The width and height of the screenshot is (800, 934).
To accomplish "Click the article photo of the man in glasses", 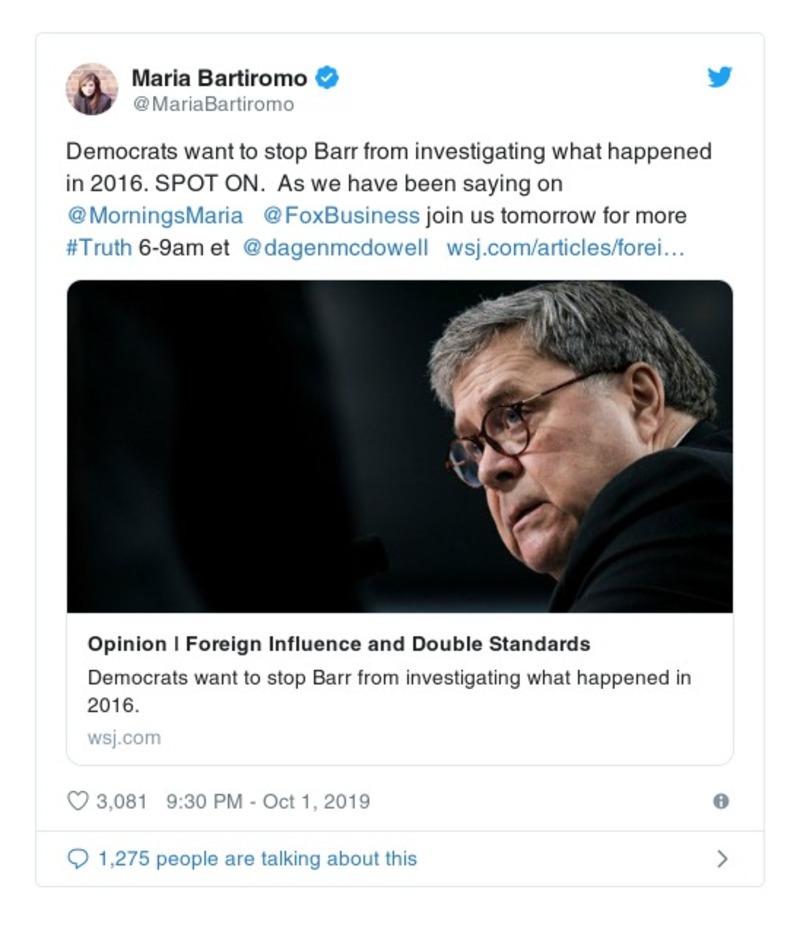I will pos(400,446).
